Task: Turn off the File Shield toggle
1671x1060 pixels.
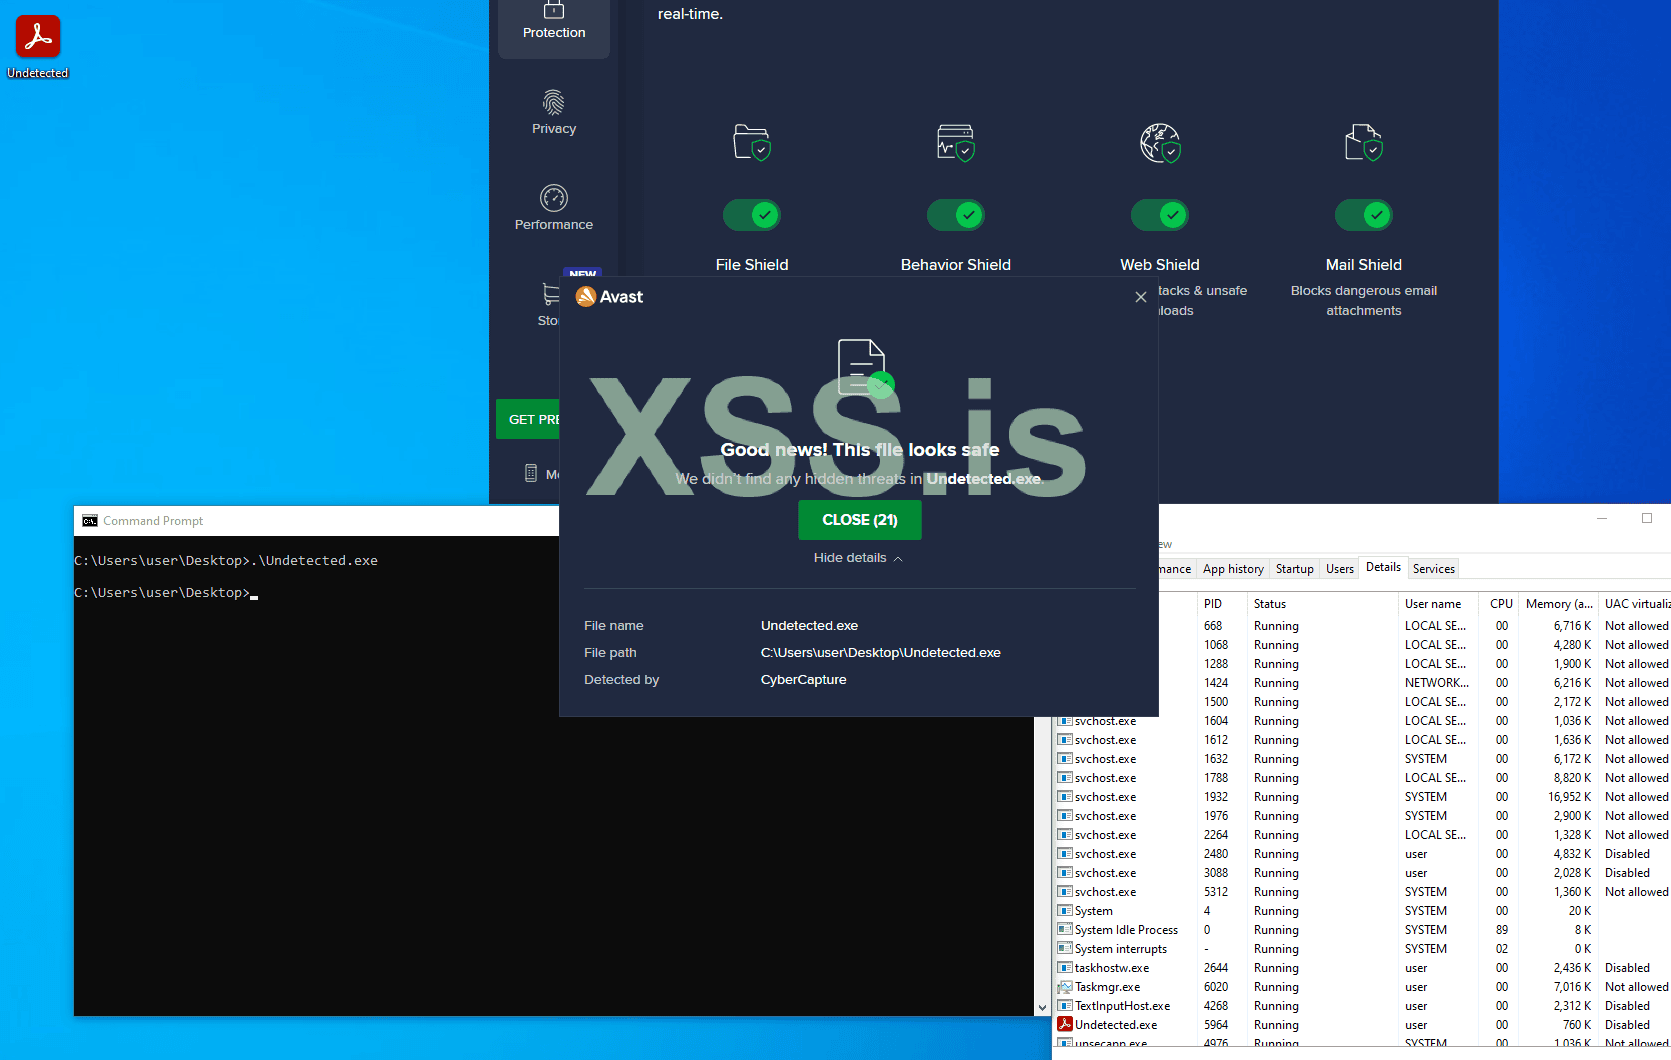Action: coord(752,215)
